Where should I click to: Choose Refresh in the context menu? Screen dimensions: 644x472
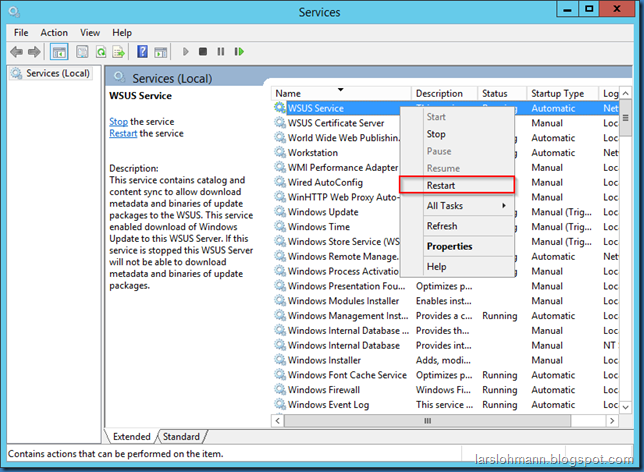click(457, 226)
